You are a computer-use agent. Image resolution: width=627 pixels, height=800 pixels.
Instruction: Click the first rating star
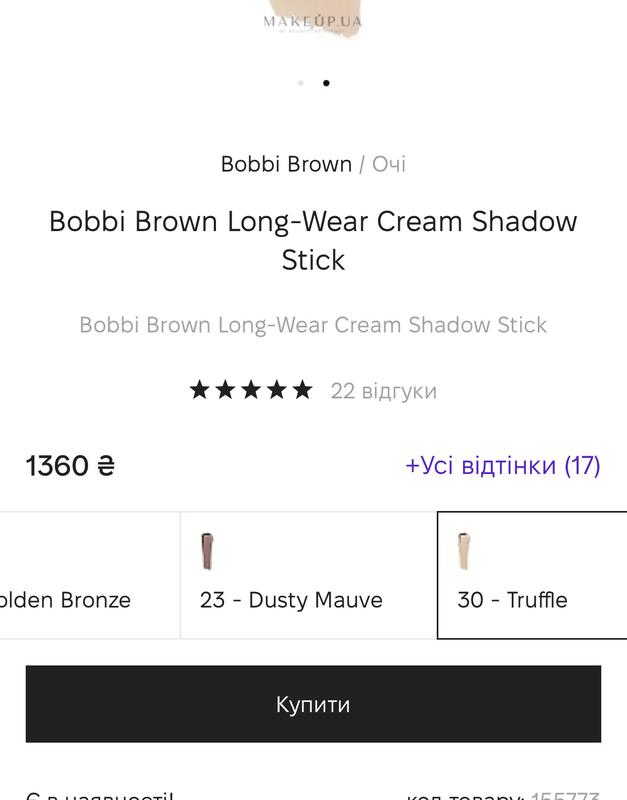[199, 390]
